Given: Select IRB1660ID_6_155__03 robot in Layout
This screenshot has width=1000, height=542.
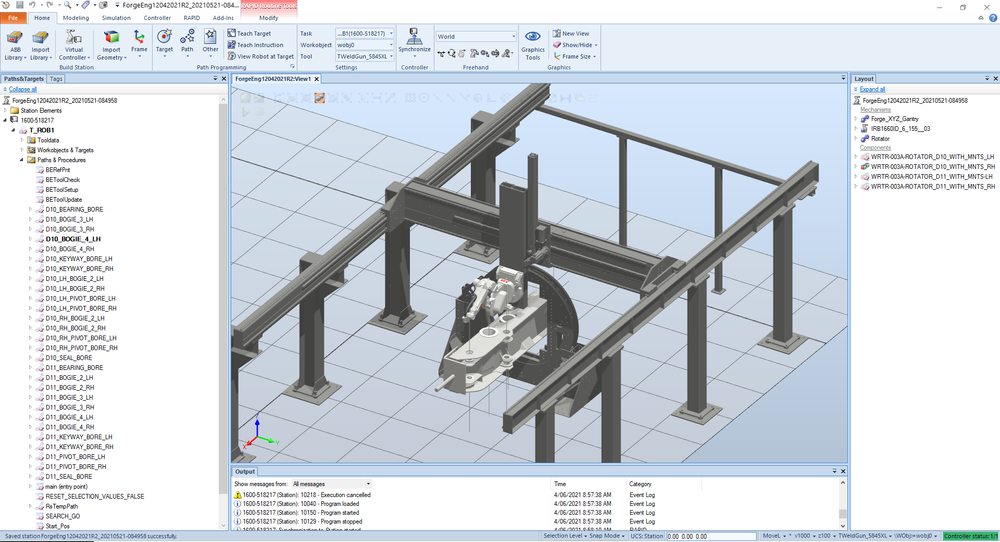Looking at the screenshot, I should pyautogui.click(x=901, y=128).
